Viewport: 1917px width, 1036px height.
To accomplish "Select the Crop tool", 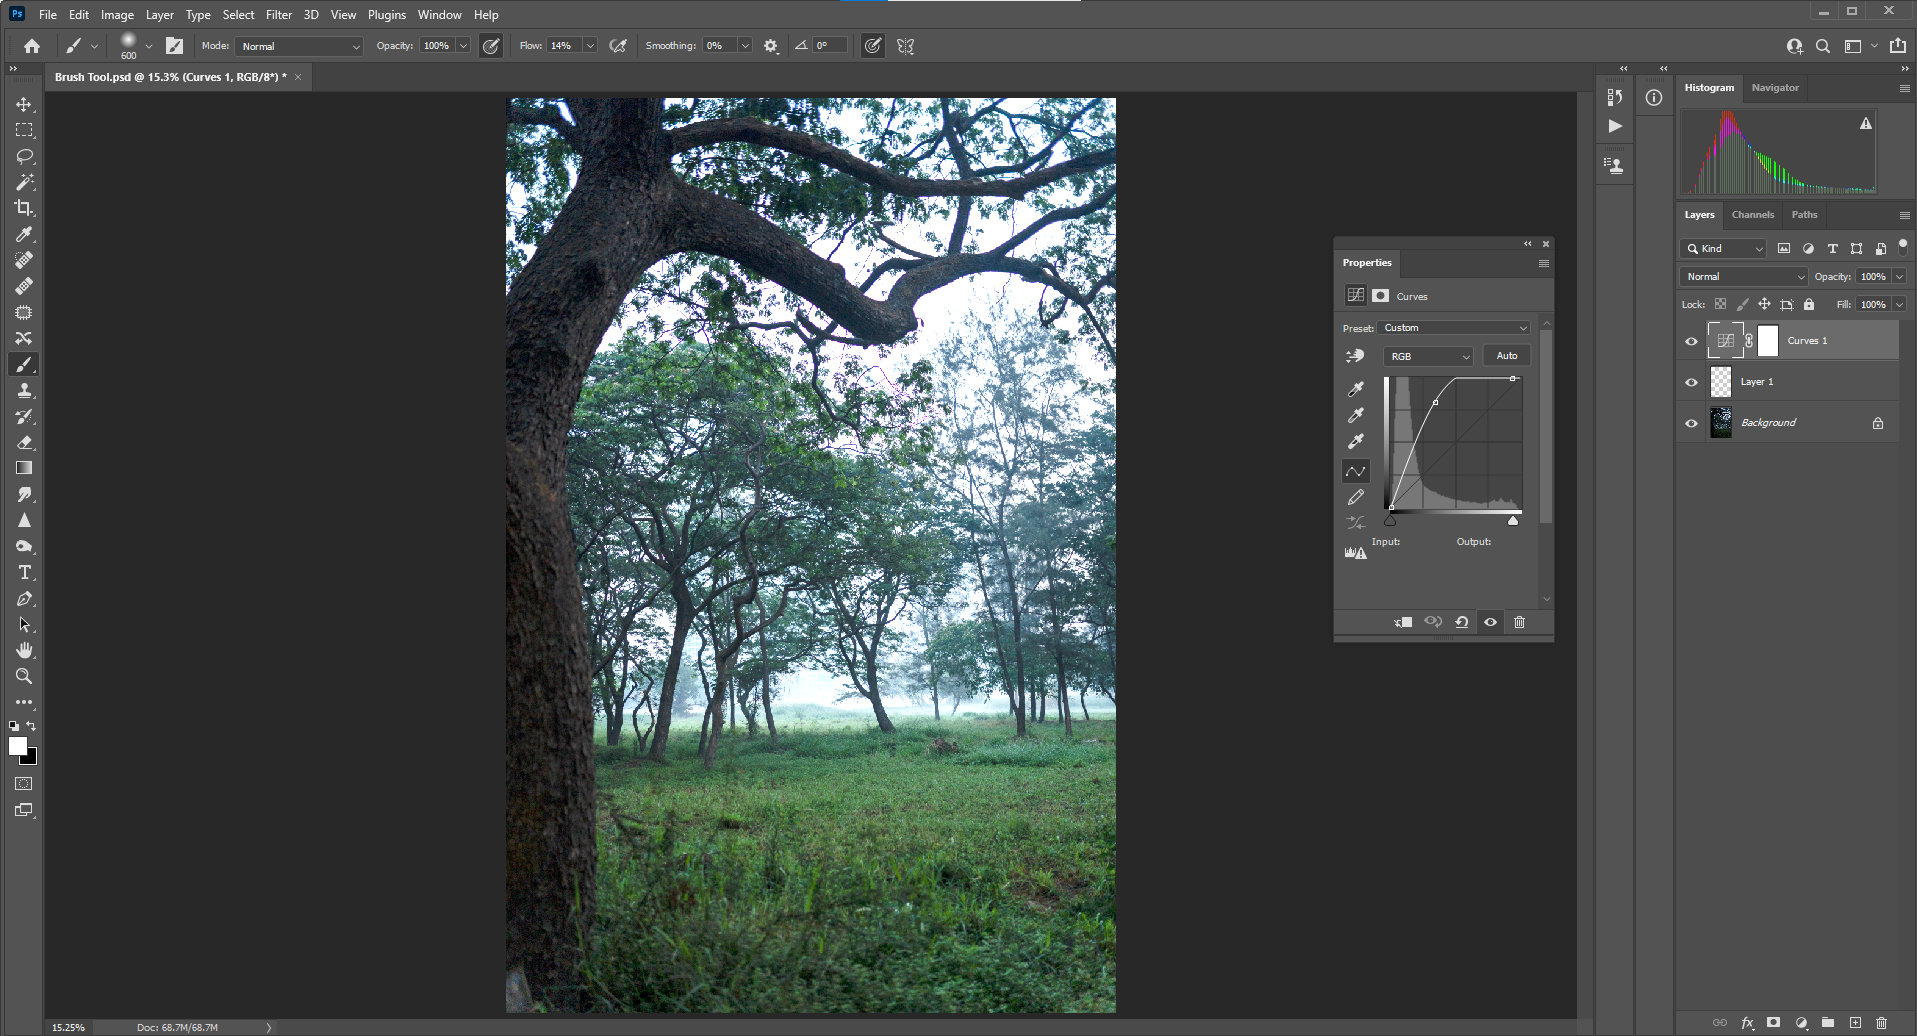I will 24,208.
